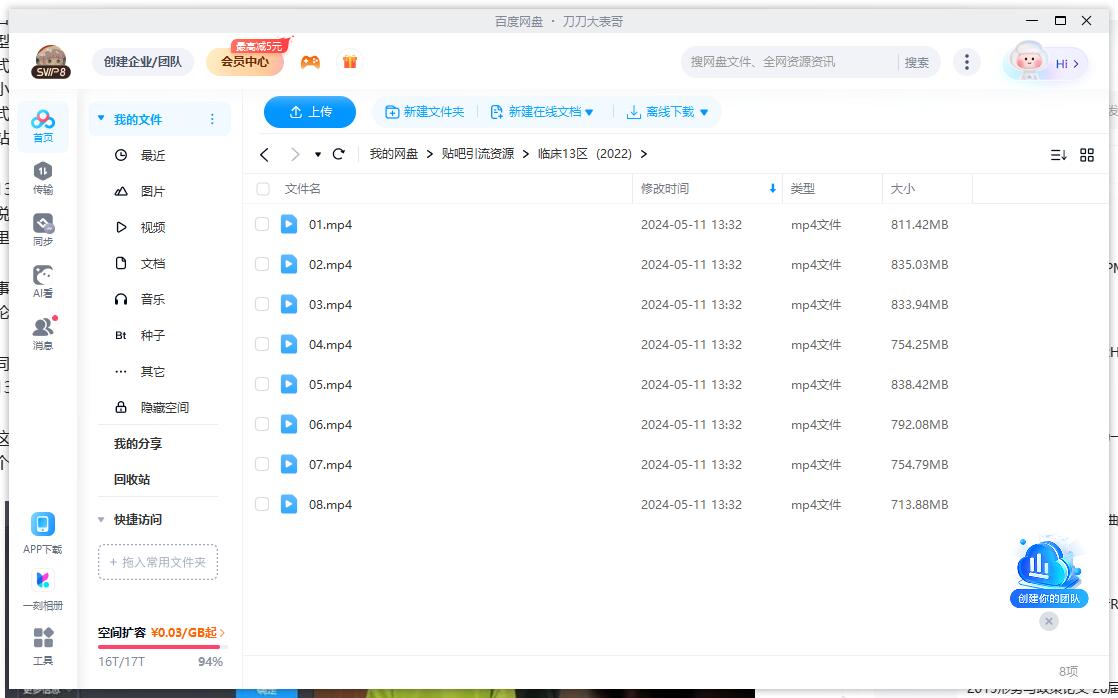Open AI看 from the left sidebar
Viewport: 1118px width, 698px height.
click(42, 280)
